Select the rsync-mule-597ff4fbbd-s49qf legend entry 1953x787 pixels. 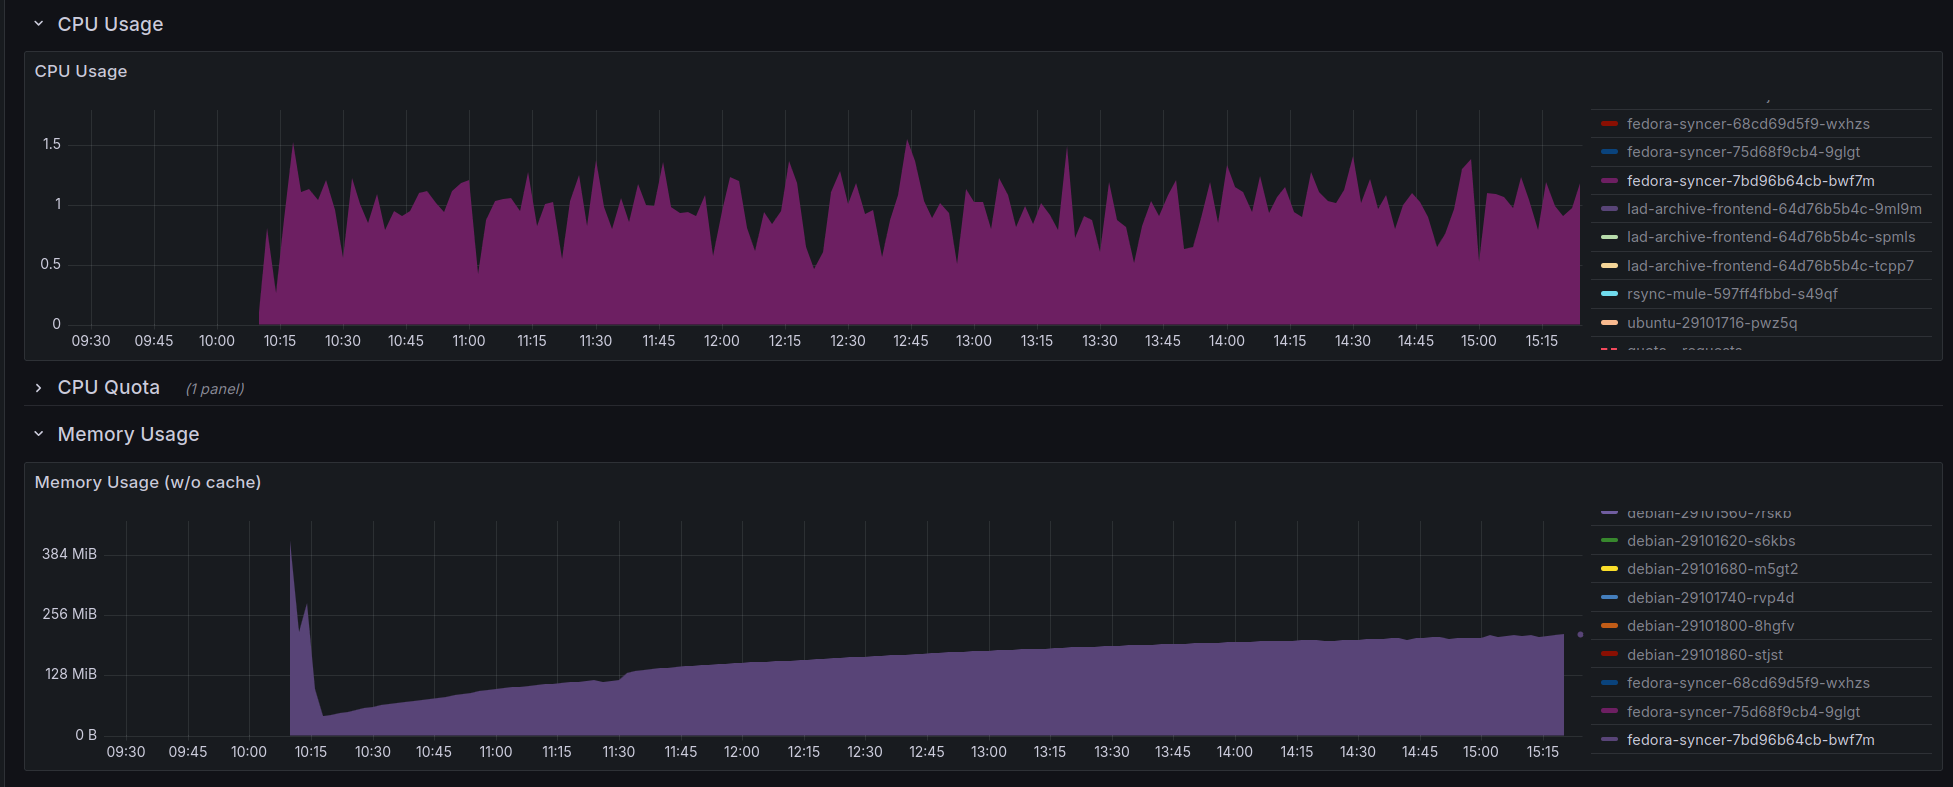coord(1732,294)
